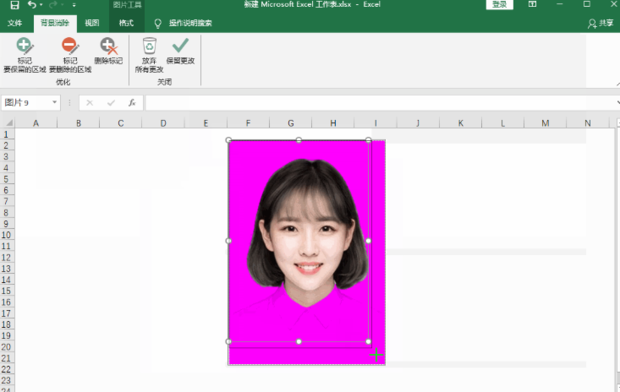620x392 pixels.
Task: Click 保留更改 checkmark button
Action: tap(180, 51)
